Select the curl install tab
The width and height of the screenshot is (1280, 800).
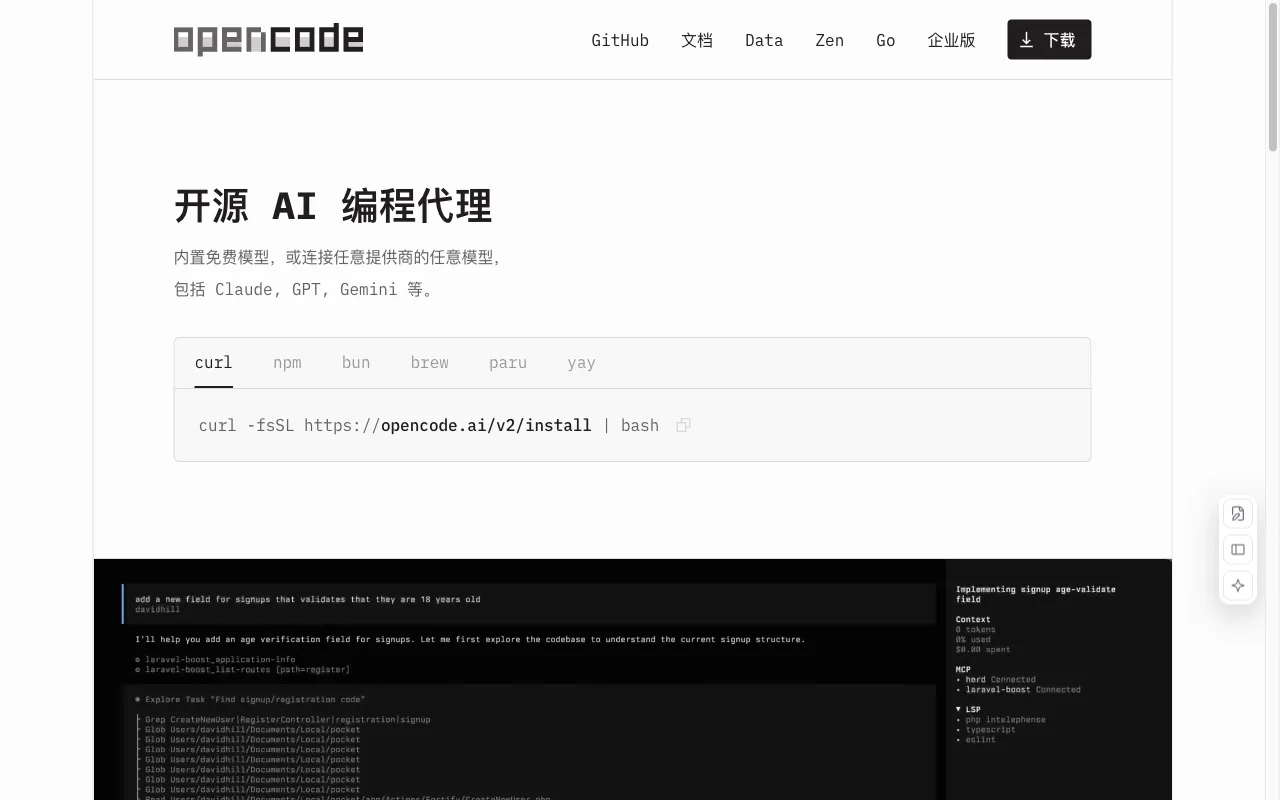214,363
